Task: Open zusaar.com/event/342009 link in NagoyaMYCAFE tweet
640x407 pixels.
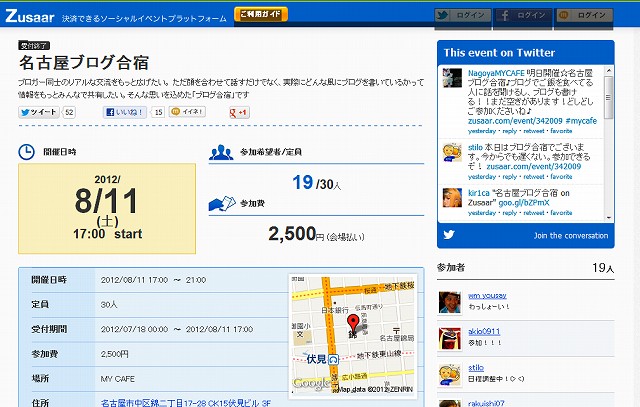Action: pyautogui.click(x=515, y=121)
